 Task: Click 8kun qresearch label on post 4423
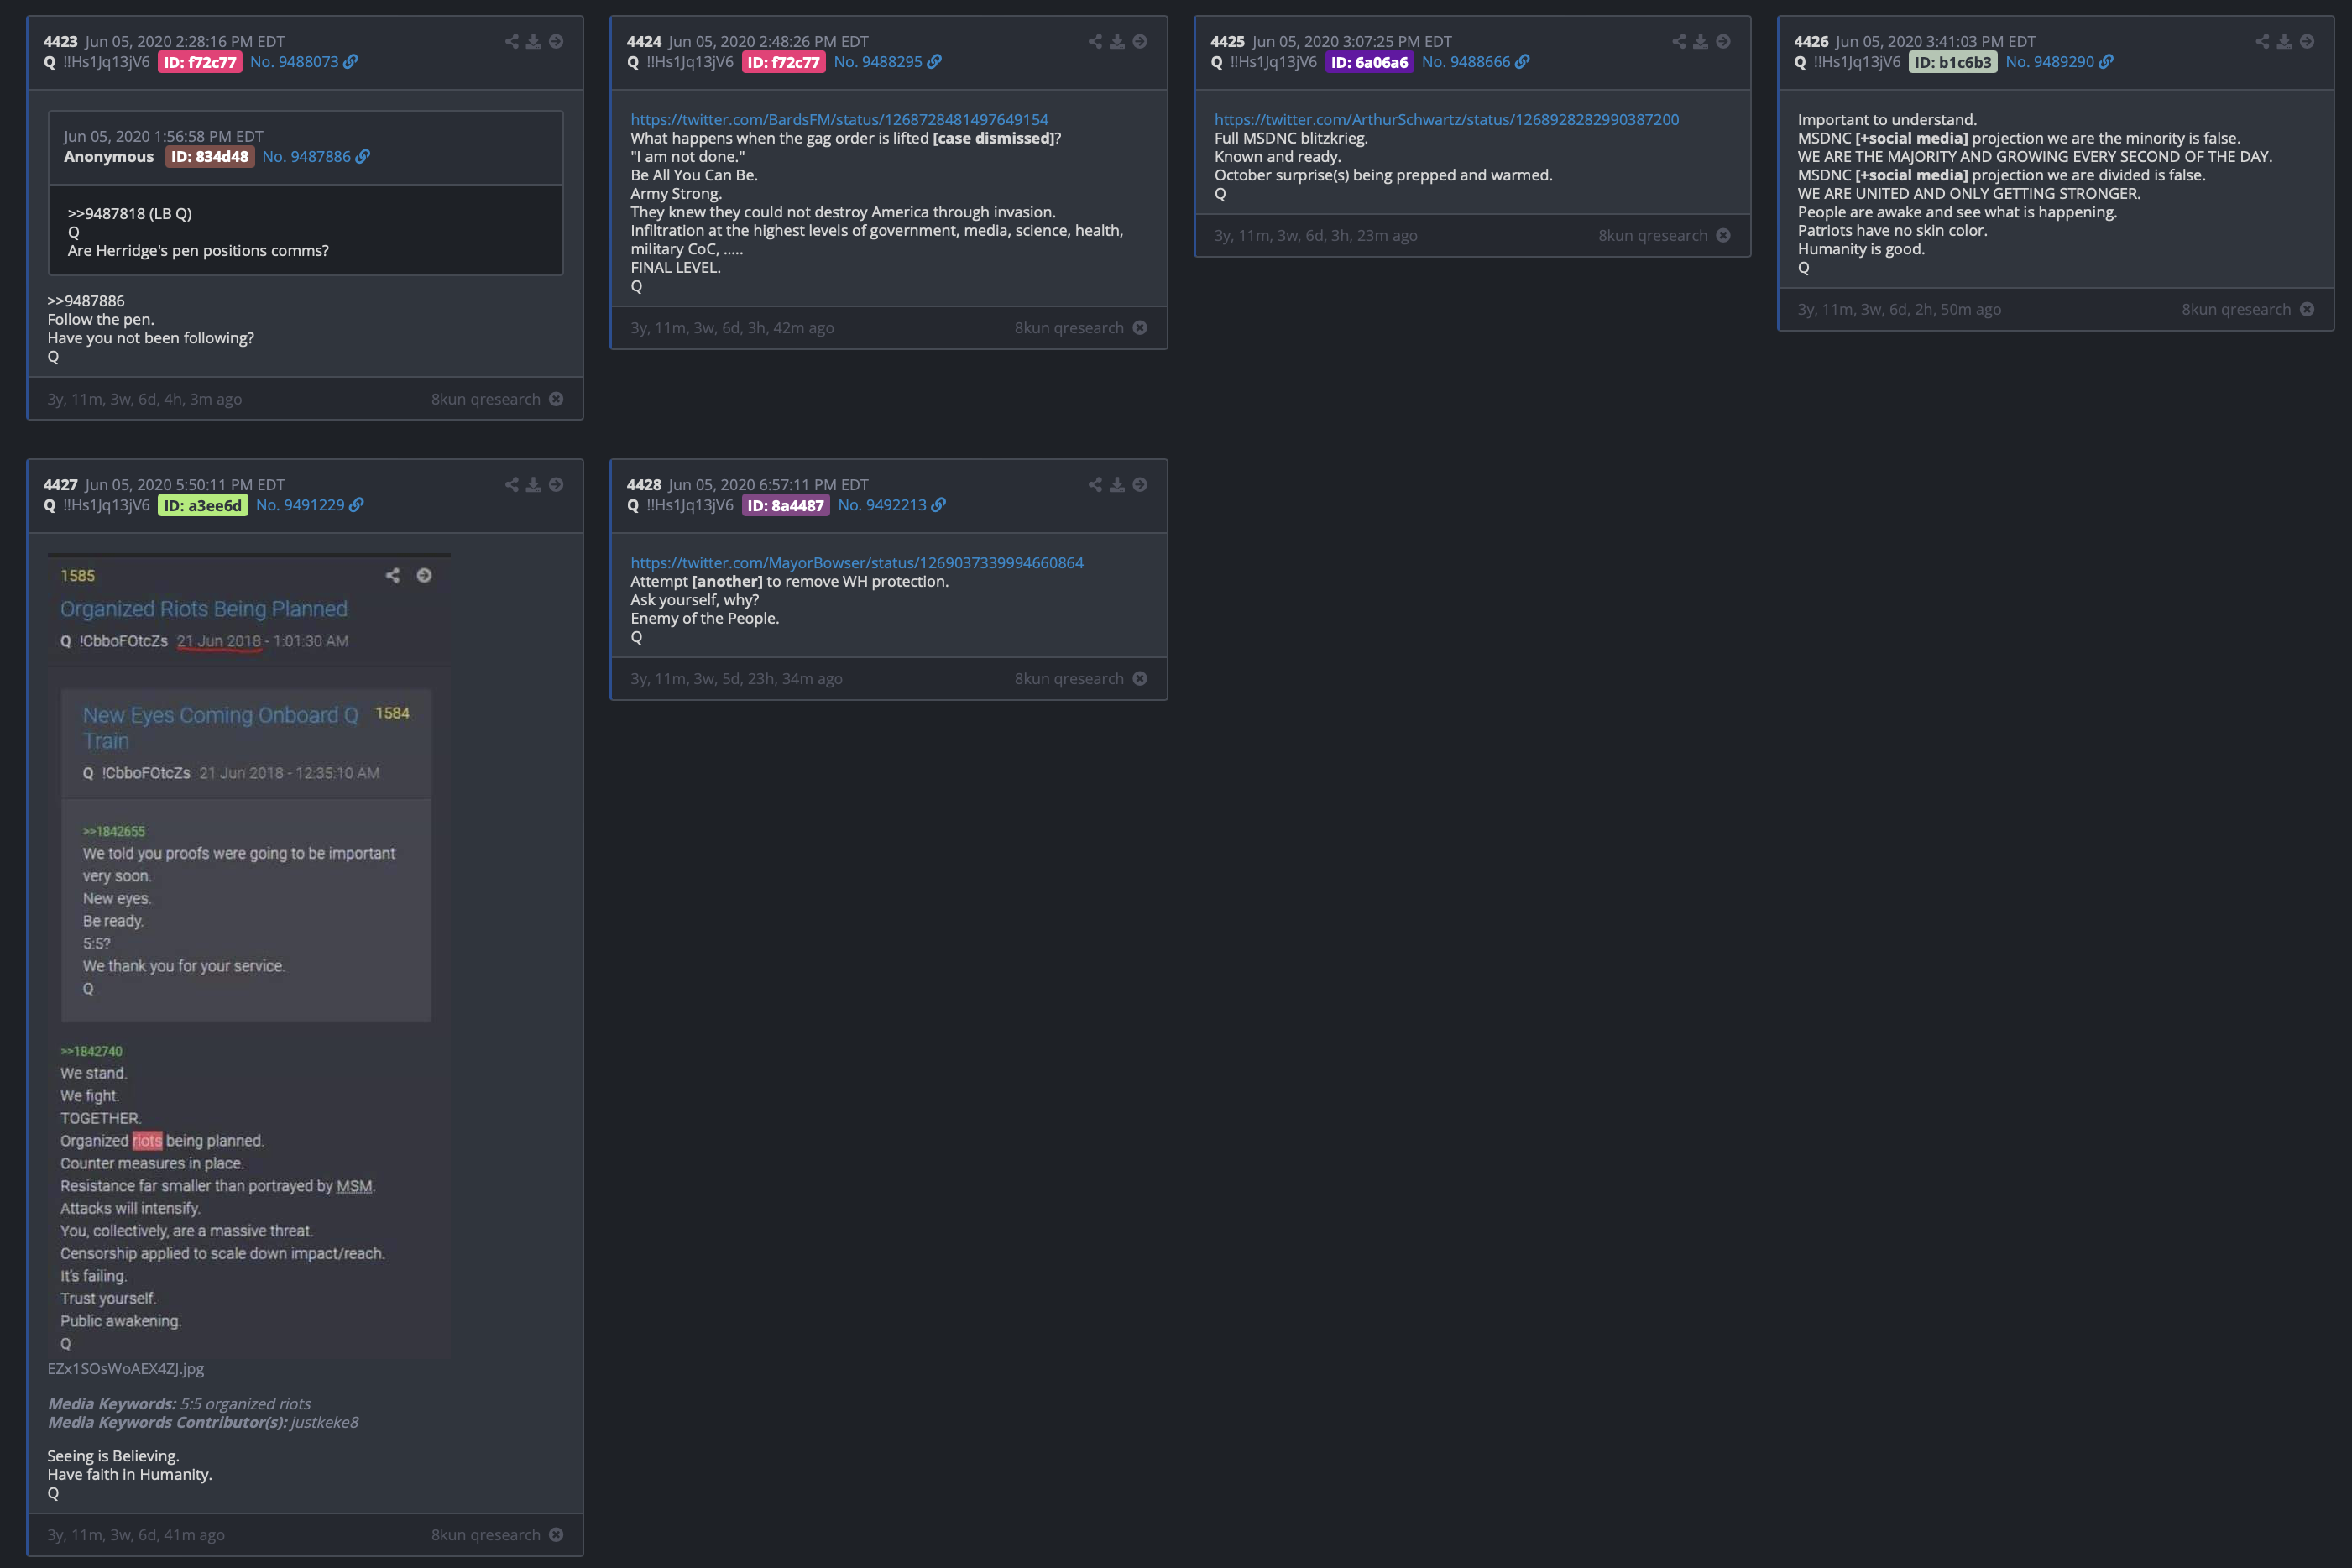486,399
